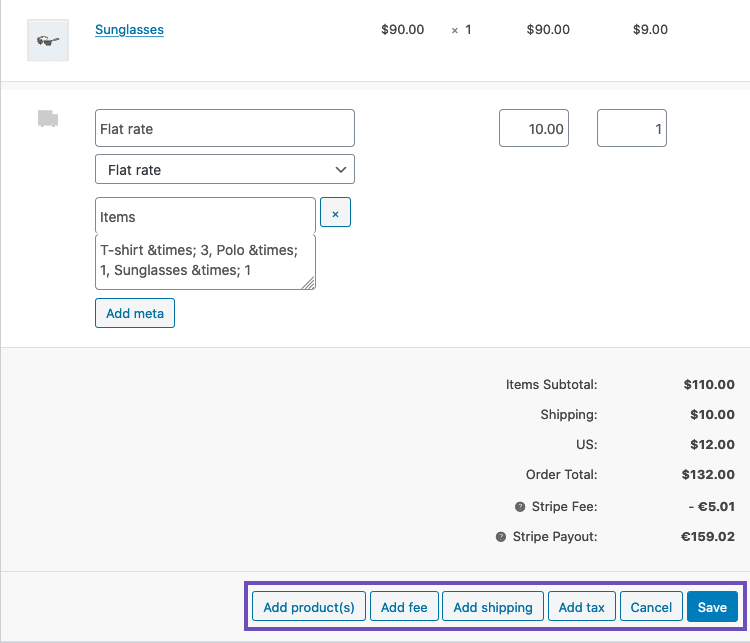Click the Flat rate shipping name field
Viewport: 750px width, 643px height.
click(x=225, y=128)
